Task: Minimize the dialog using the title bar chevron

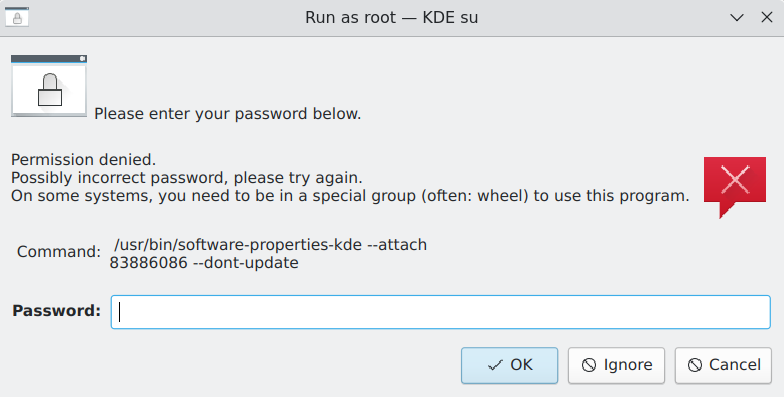Action: 736,18
